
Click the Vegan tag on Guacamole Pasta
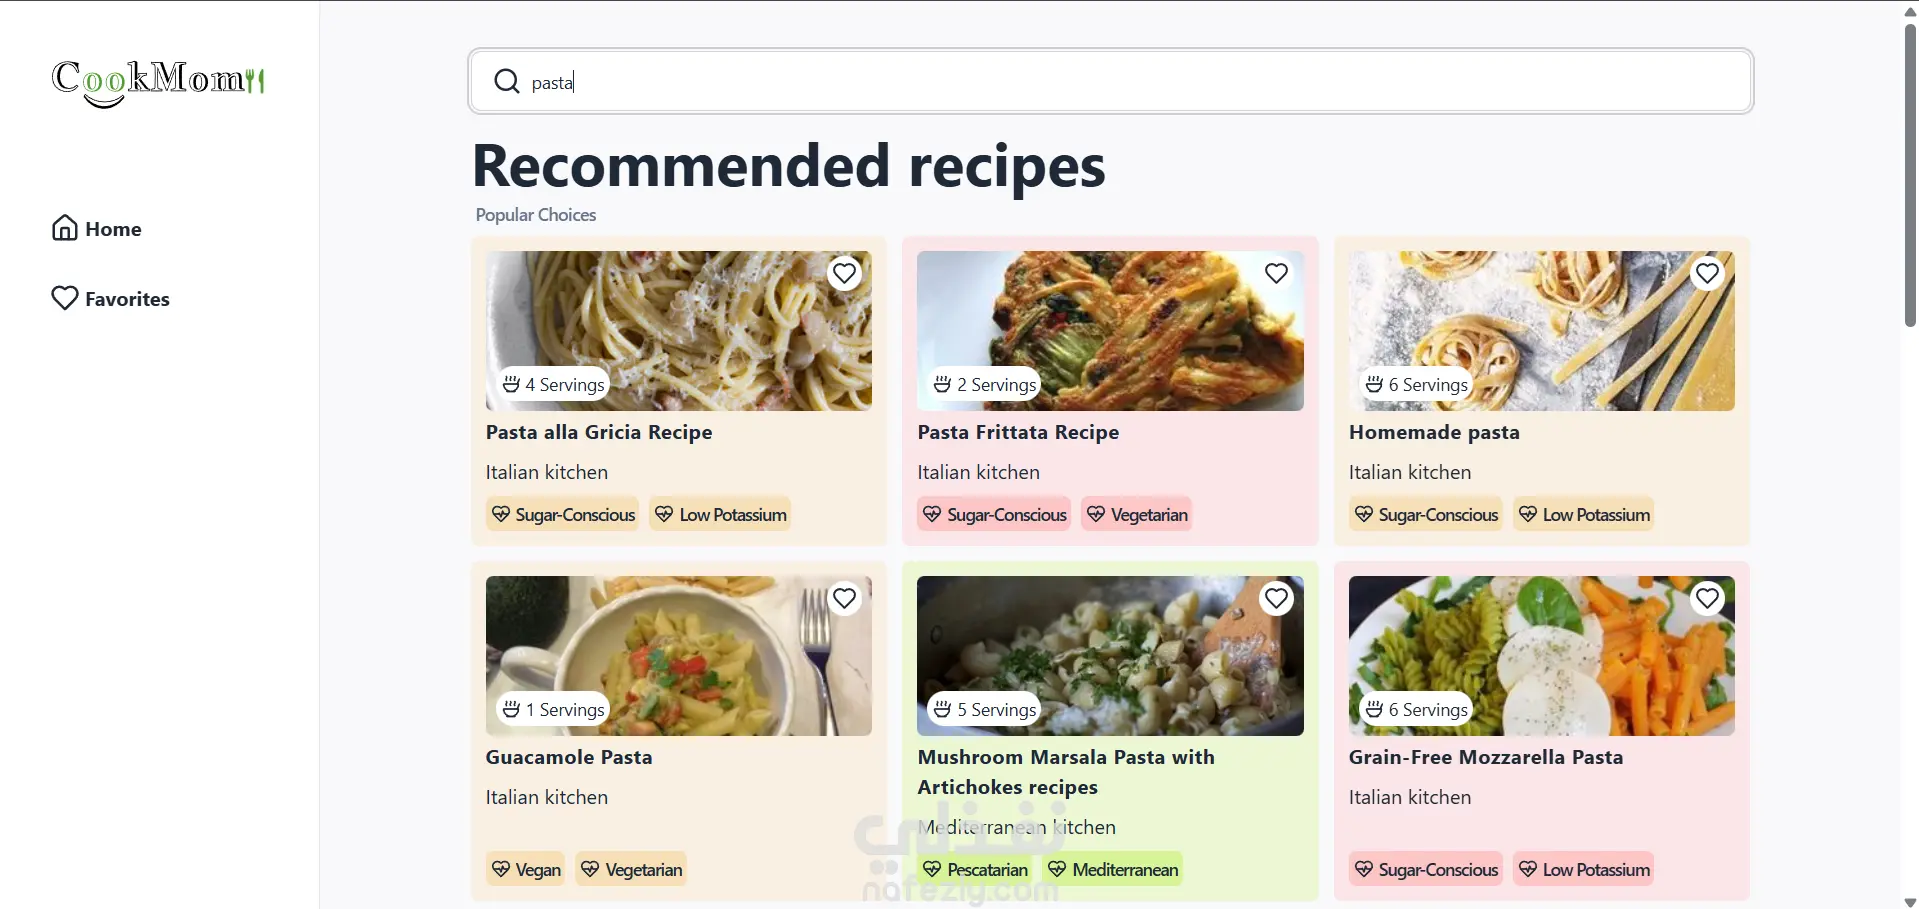click(x=526, y=869)
